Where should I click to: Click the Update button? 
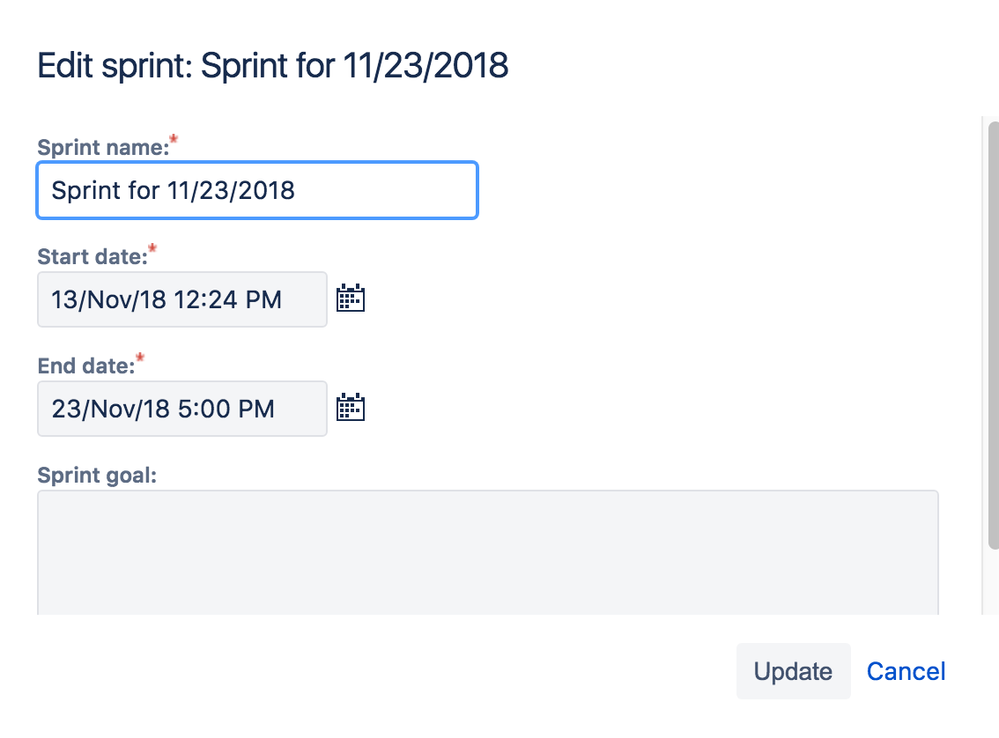[x=793, y=671]
